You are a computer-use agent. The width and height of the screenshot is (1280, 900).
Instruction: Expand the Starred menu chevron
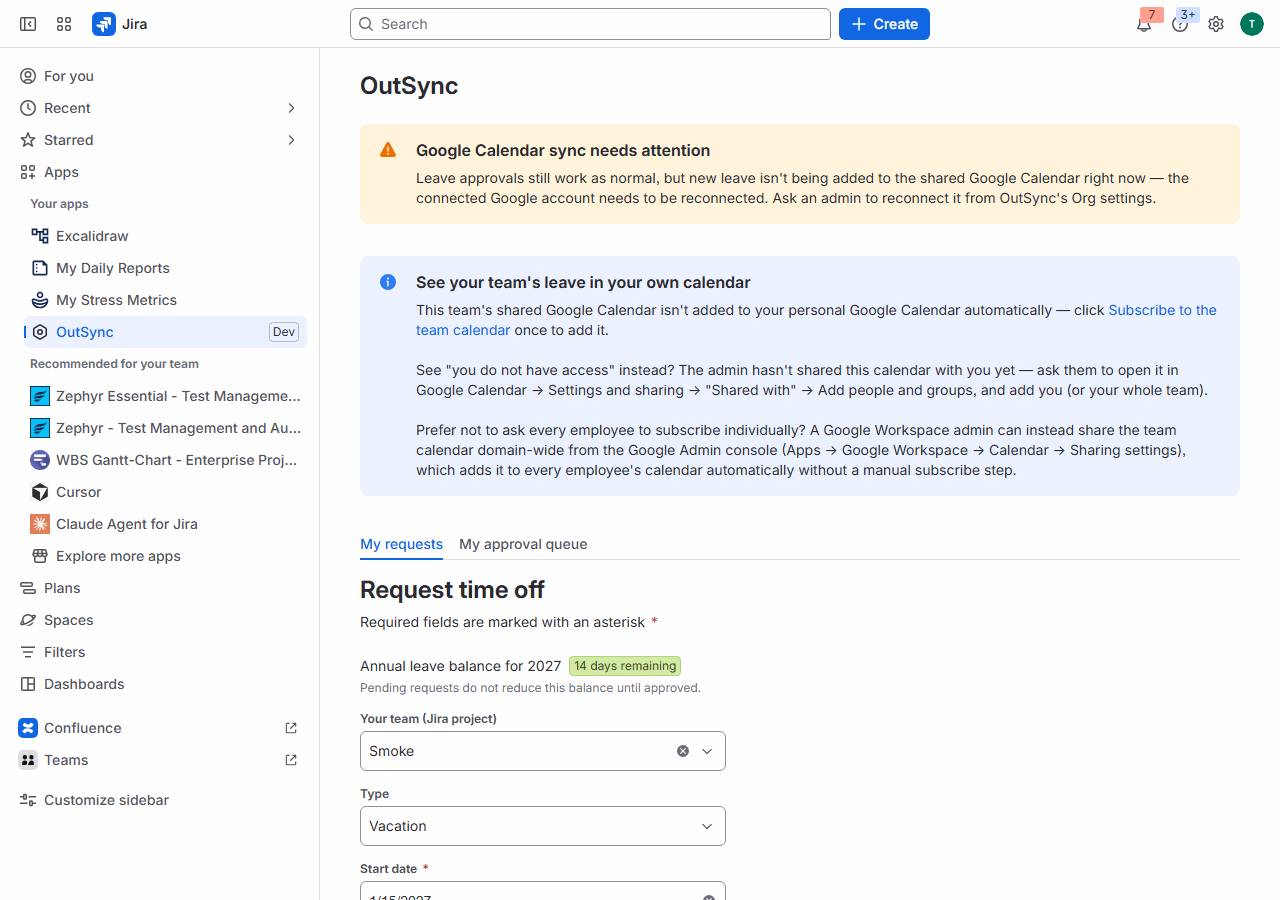point(292,140)
